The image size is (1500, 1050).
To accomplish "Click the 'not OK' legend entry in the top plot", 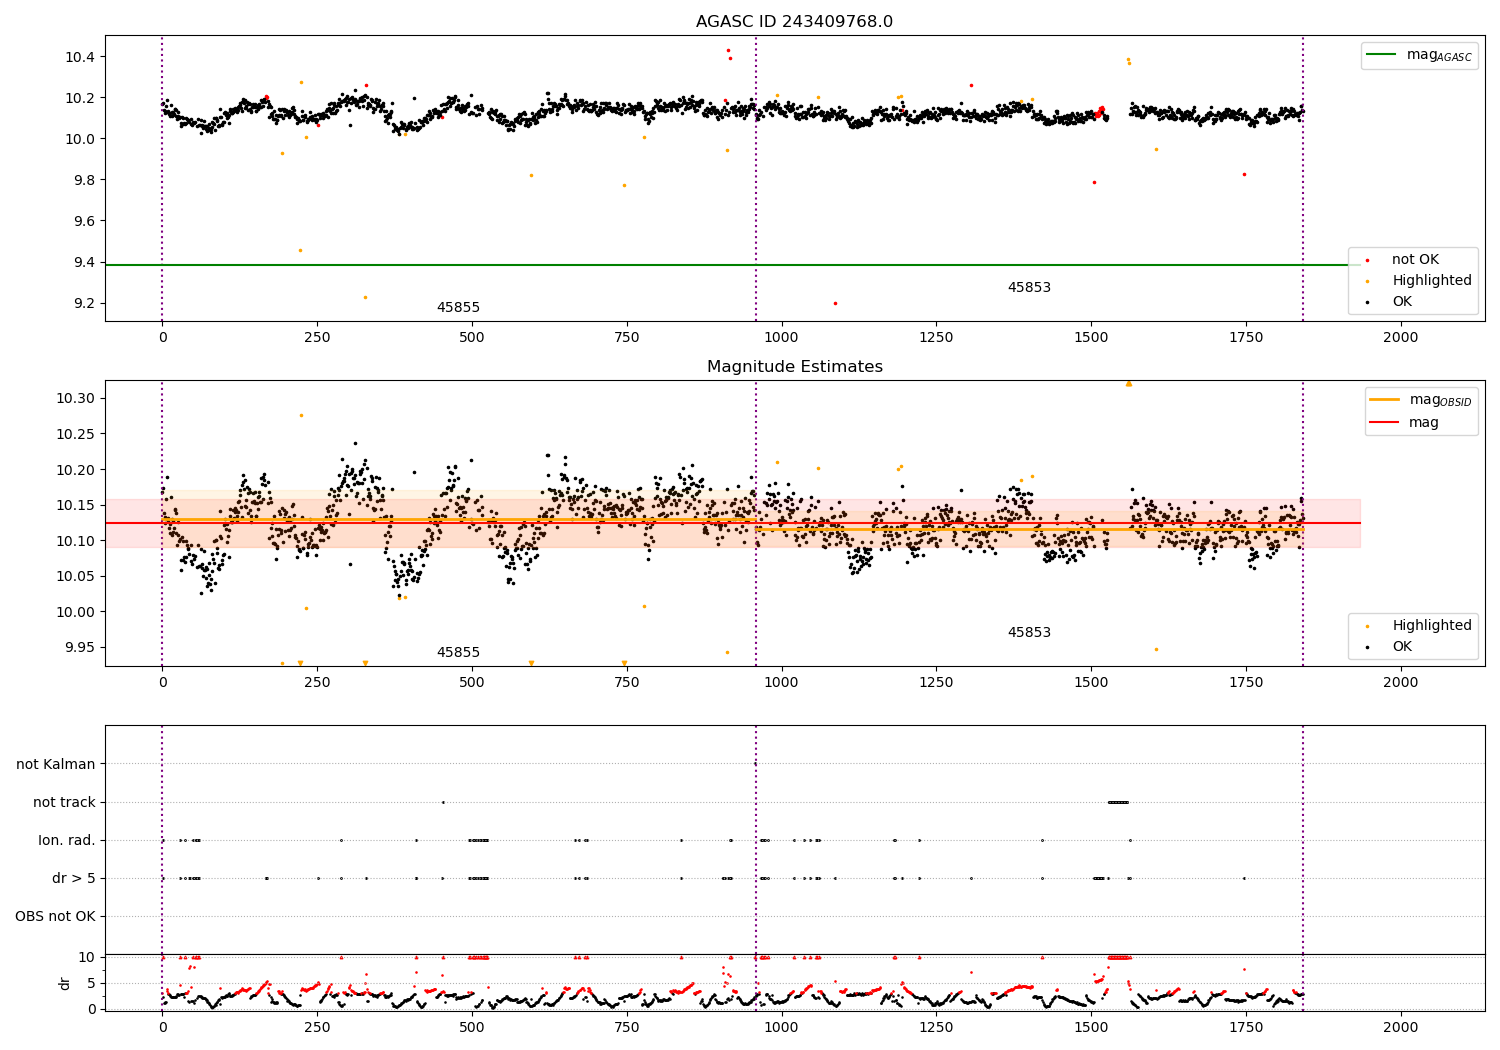I will 1403,260.
